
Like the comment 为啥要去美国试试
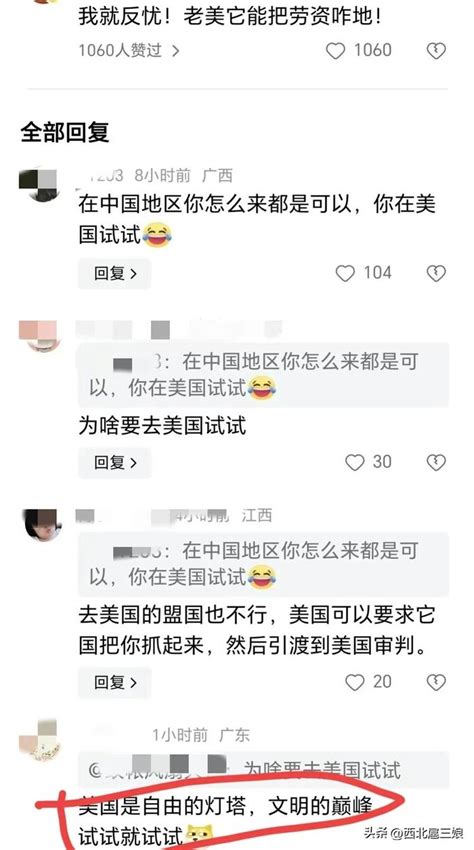point(355,462)
